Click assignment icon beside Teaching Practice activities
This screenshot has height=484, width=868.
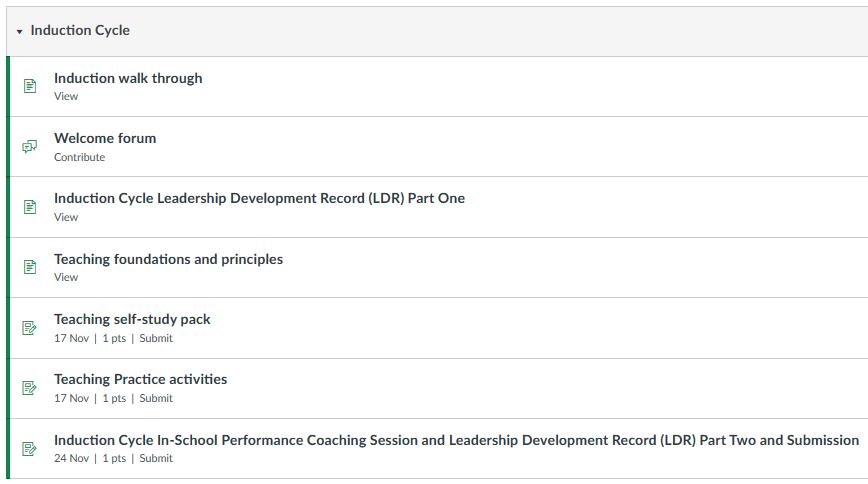pos(30,388)
